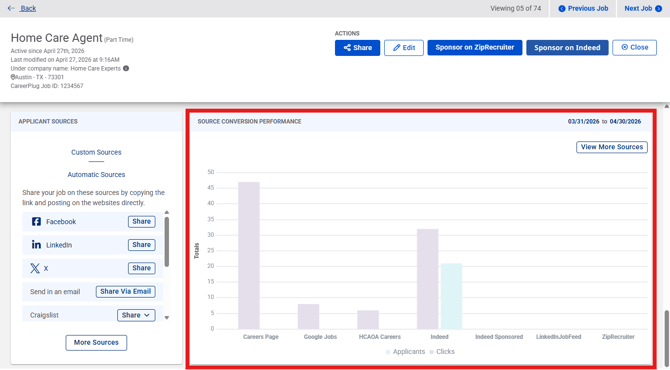This screenshot has width=670, height=370.
Task: Toggle the Clicks legend entry
Action: click(442, 352)
